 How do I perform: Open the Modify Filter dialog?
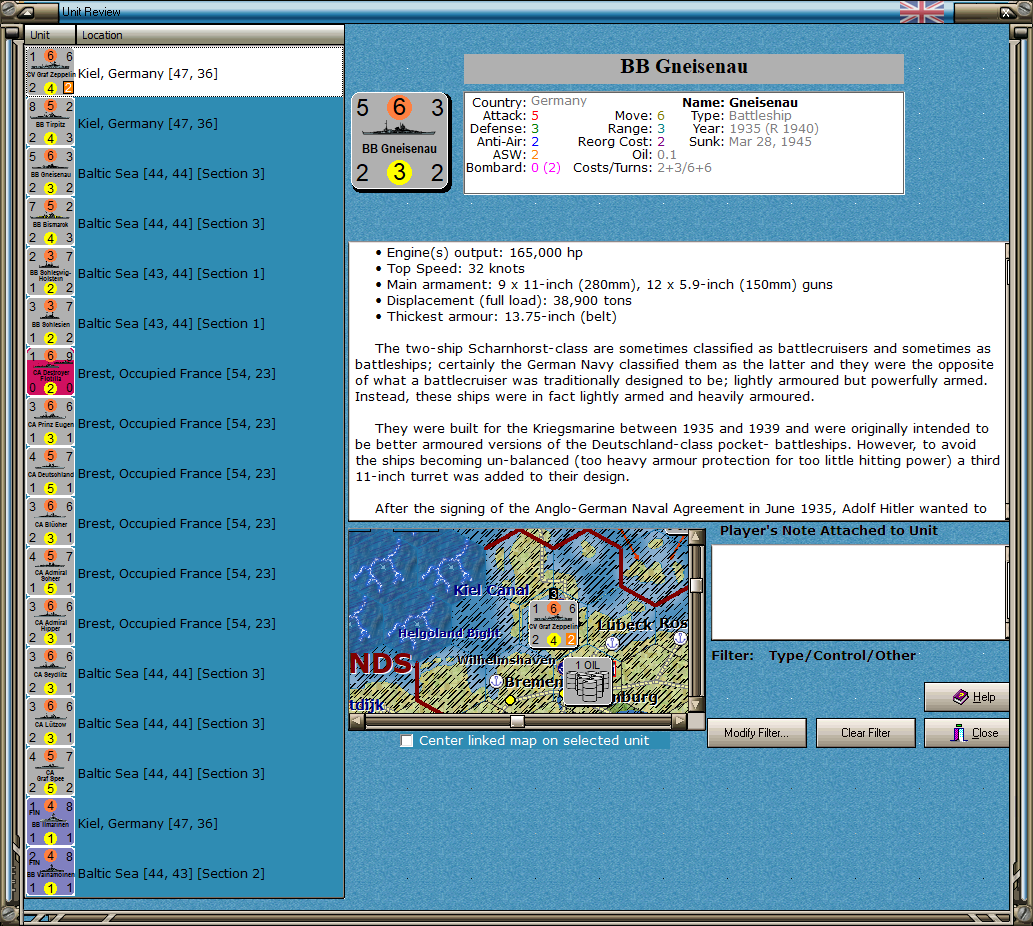click(x=756, y=733)
